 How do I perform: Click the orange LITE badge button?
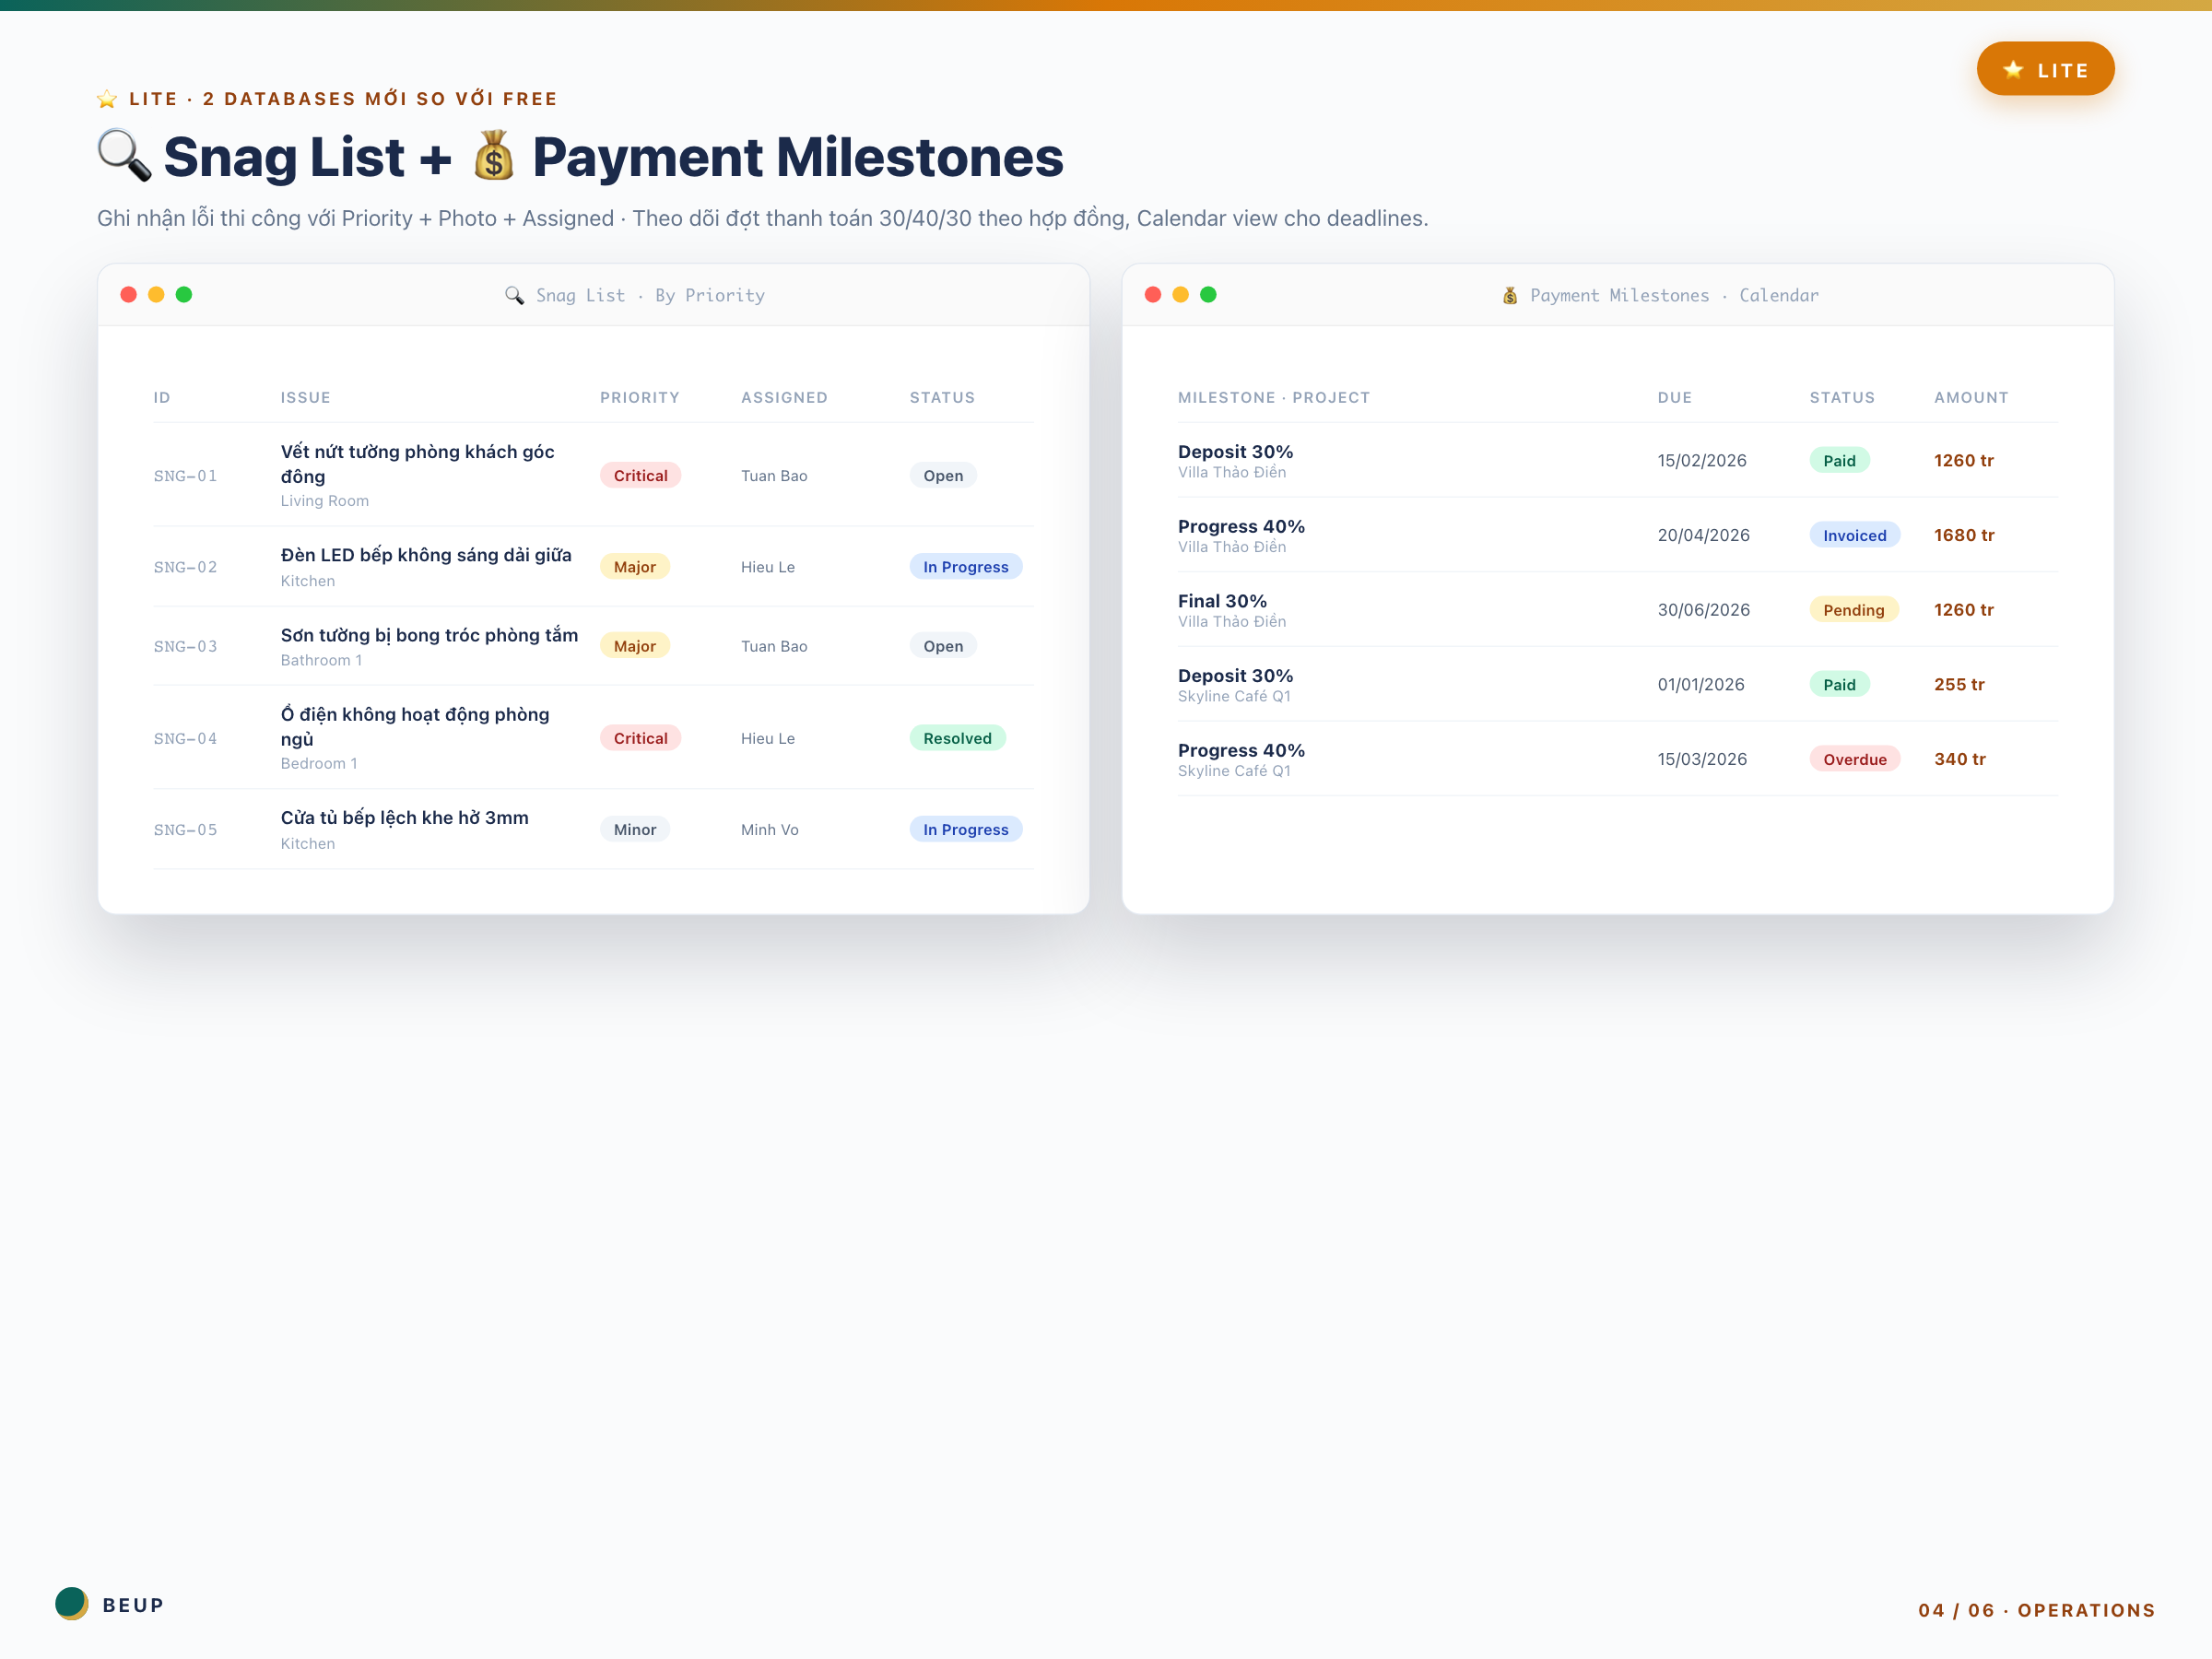coord(2045,69)
